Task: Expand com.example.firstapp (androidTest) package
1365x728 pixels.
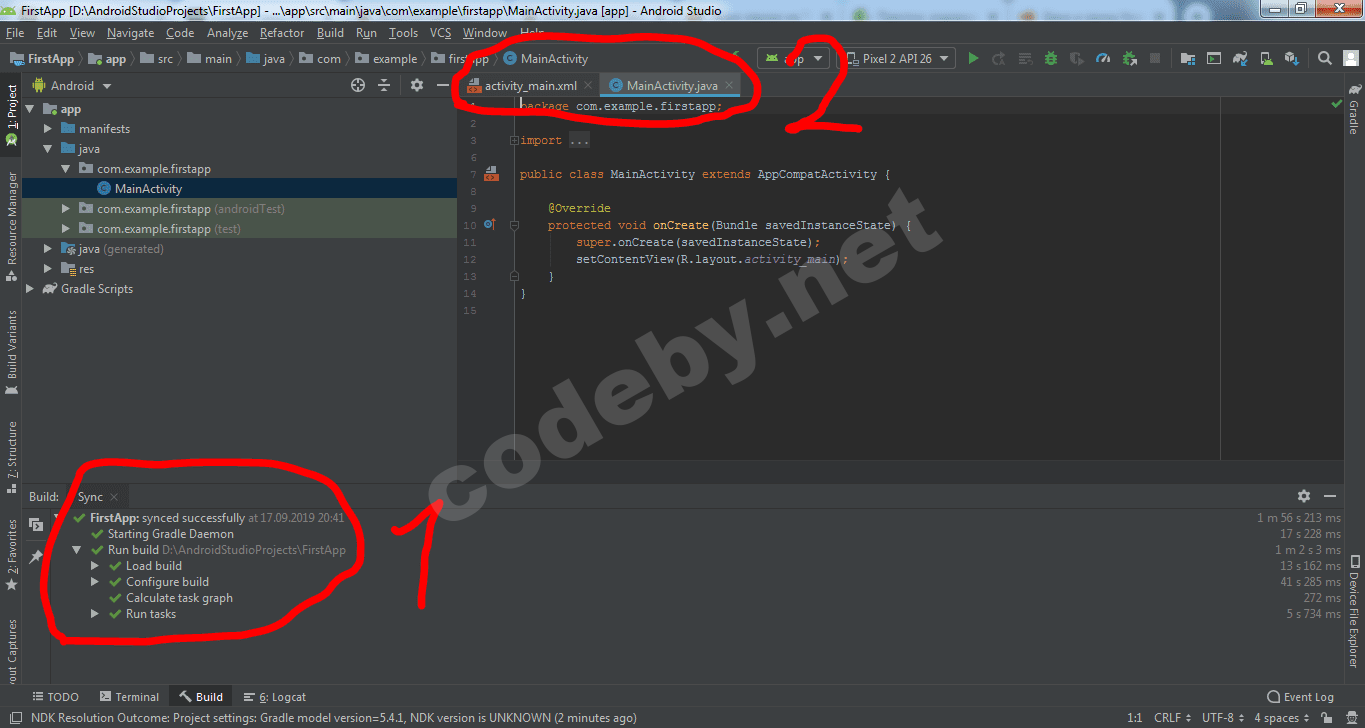Action: point(66,209)
